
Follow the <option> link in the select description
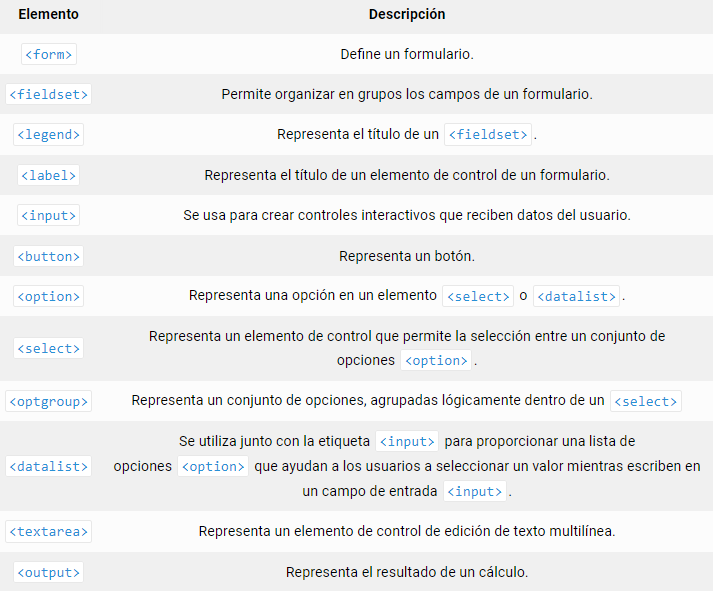coord(435,361)
